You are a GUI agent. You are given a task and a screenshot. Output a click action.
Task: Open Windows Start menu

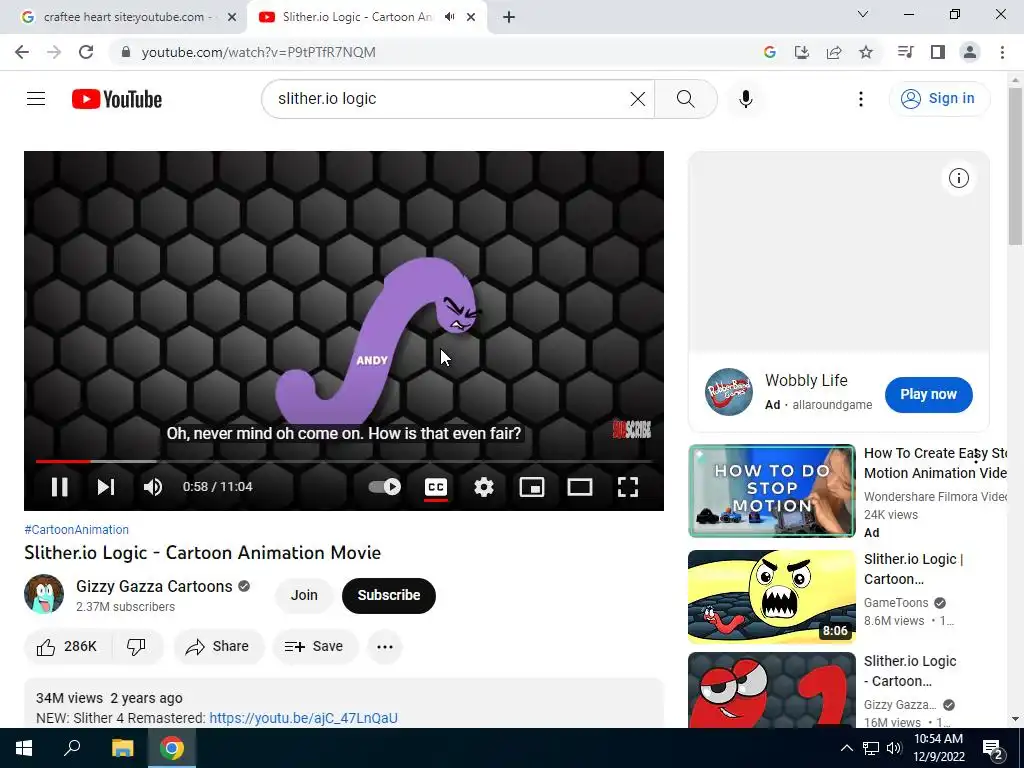(24, 748)
